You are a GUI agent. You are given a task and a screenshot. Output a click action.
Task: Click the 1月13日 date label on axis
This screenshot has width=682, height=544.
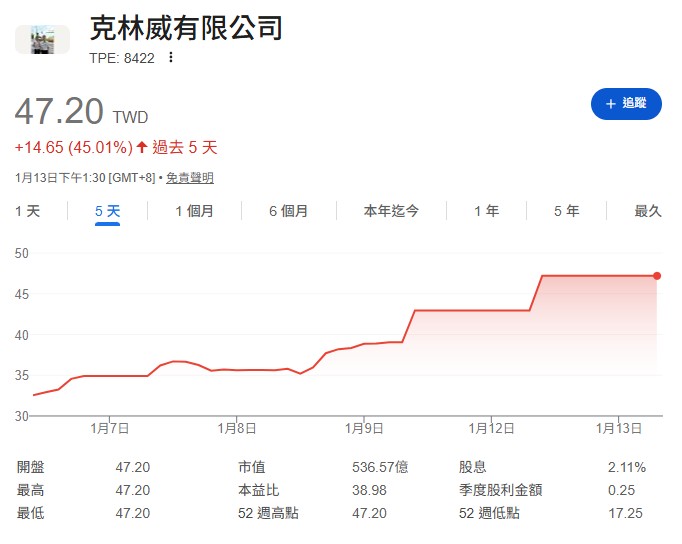(618, 429)
